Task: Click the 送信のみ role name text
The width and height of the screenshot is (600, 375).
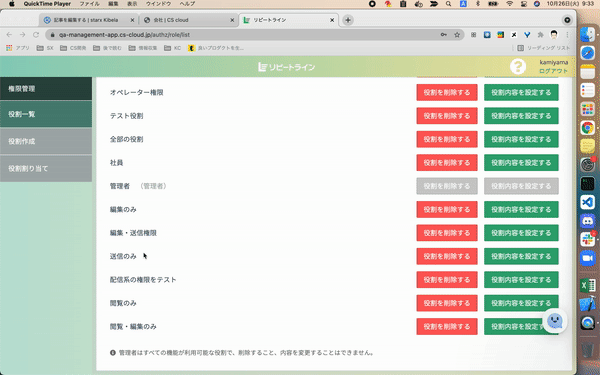Action: pyautogui.click(x=123, y=256)
